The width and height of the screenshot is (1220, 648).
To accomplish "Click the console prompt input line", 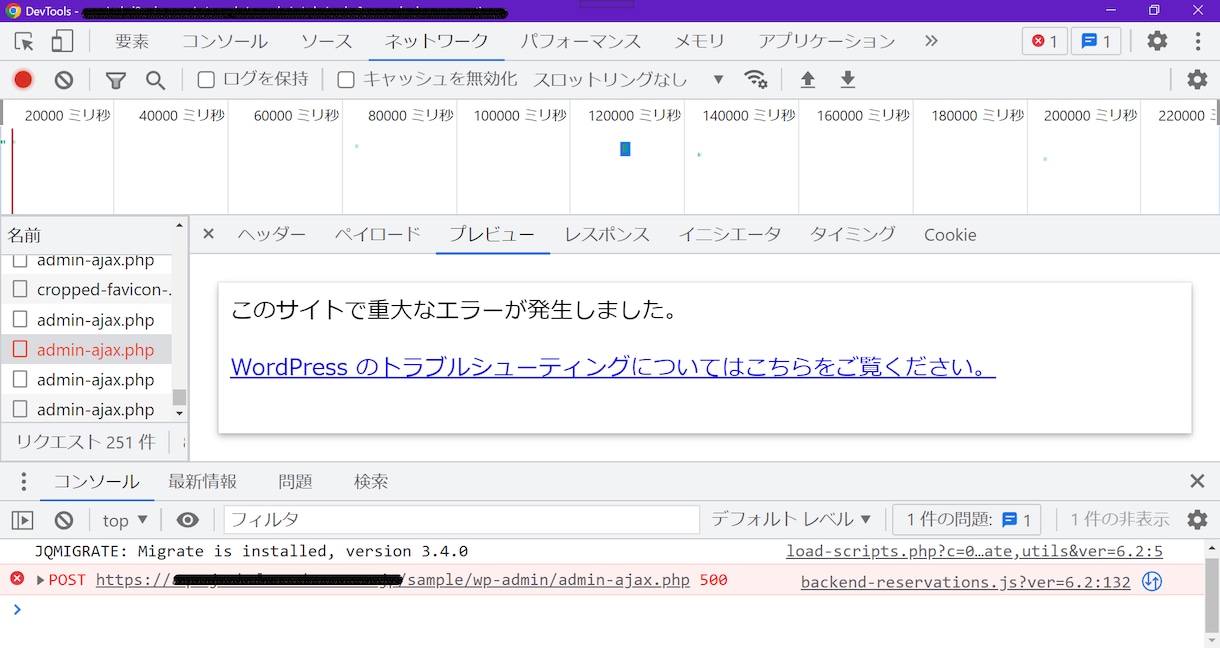I will tap(610, 609).
